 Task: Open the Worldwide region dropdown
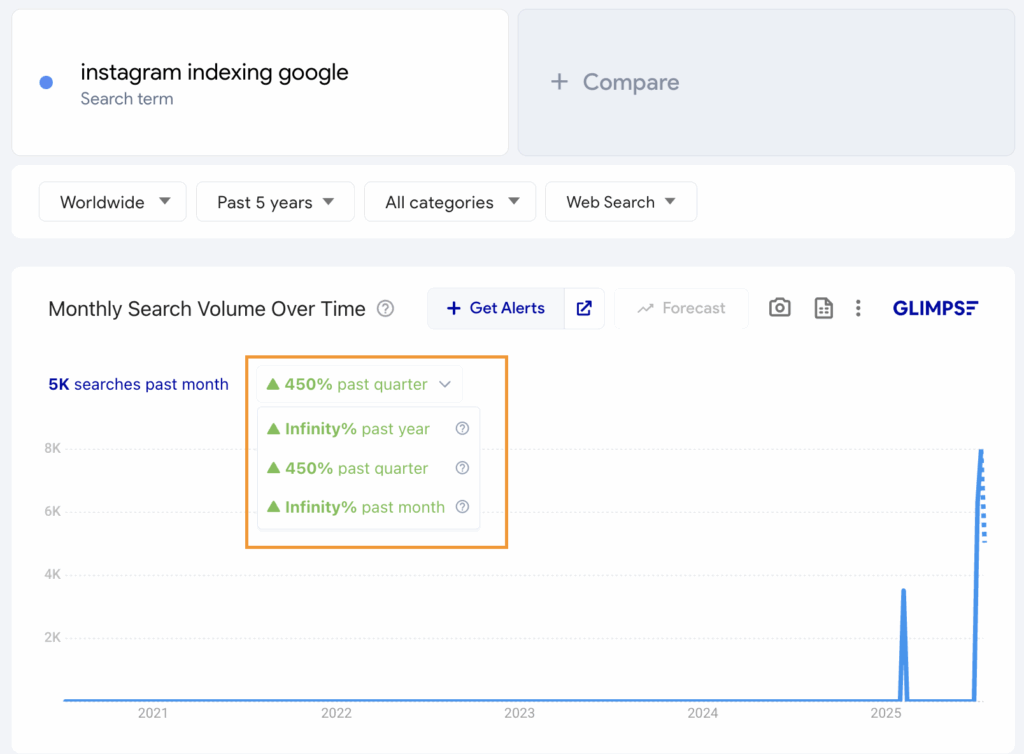112,201
